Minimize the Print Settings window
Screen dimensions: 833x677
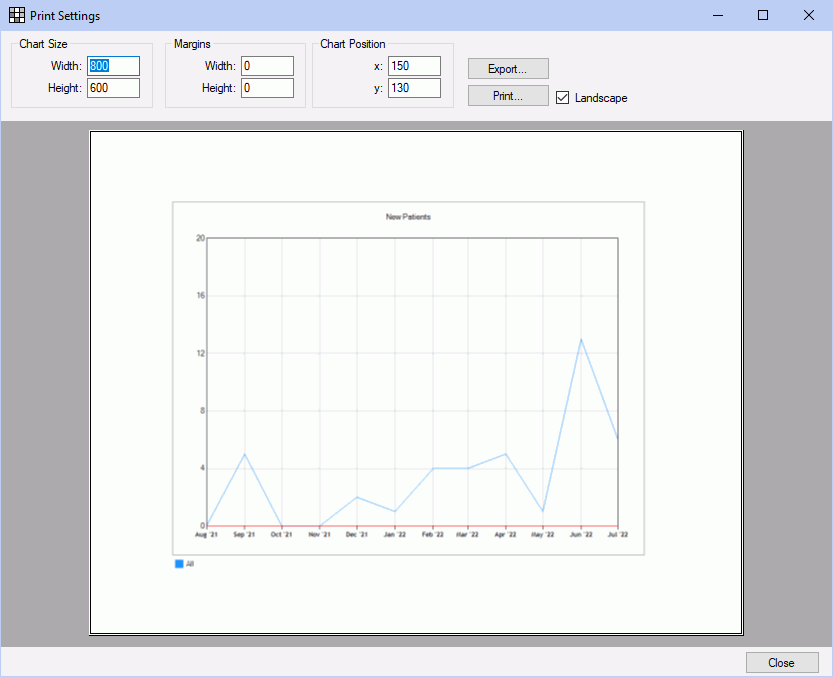point(717,16)
